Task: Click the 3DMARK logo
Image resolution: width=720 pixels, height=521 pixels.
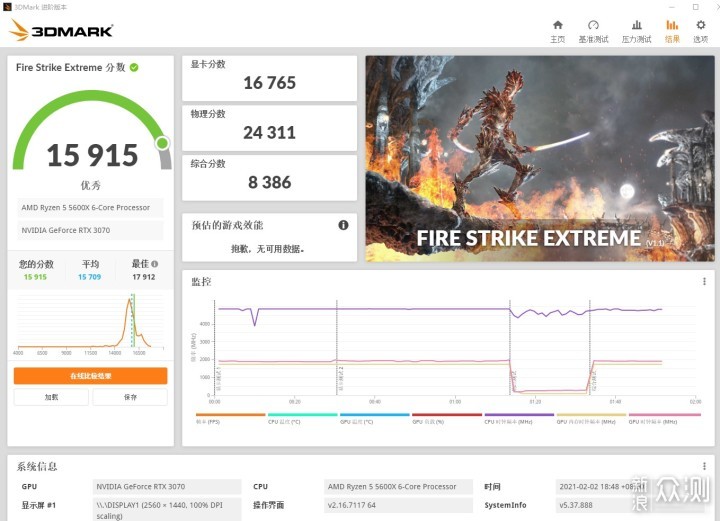Action: pos(61,30)
